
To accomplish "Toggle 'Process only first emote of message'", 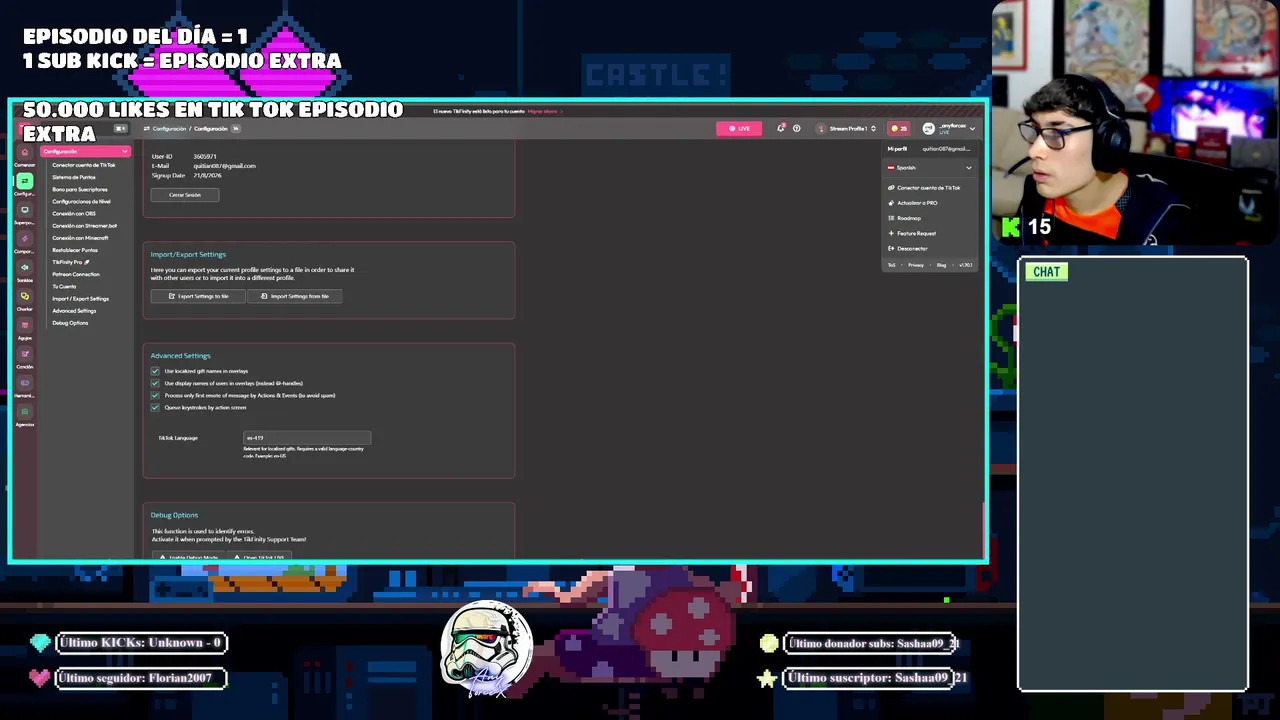I will coord(155,395).
